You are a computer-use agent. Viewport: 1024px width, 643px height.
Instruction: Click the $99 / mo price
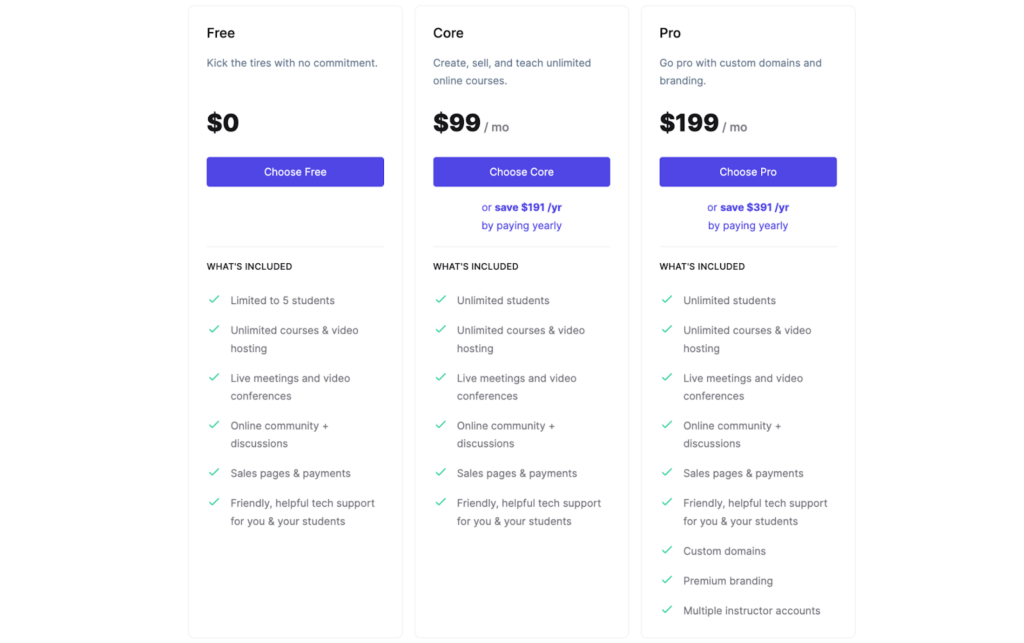click(471, 123)
